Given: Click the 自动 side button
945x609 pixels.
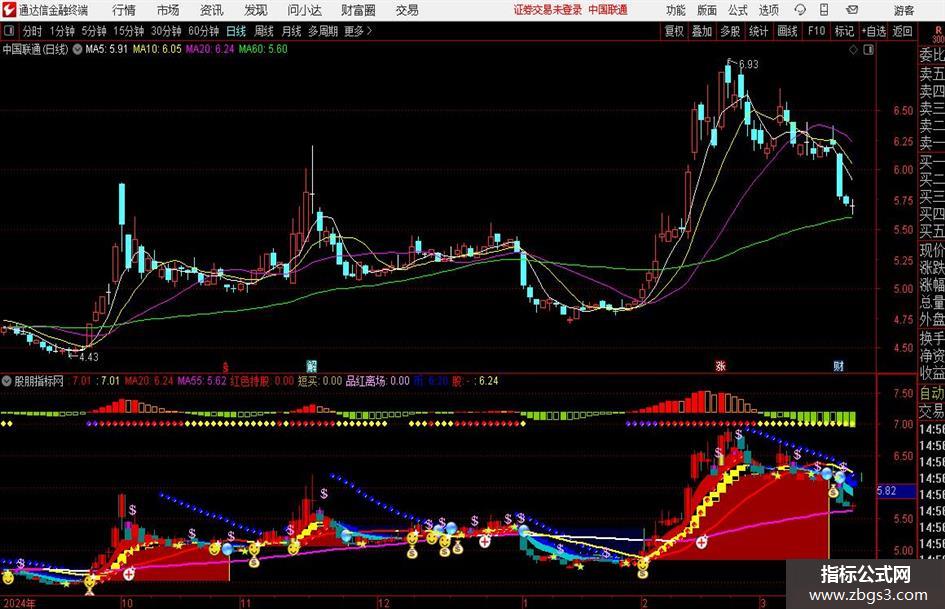Looking at the screenshot, I should (931, 393).
